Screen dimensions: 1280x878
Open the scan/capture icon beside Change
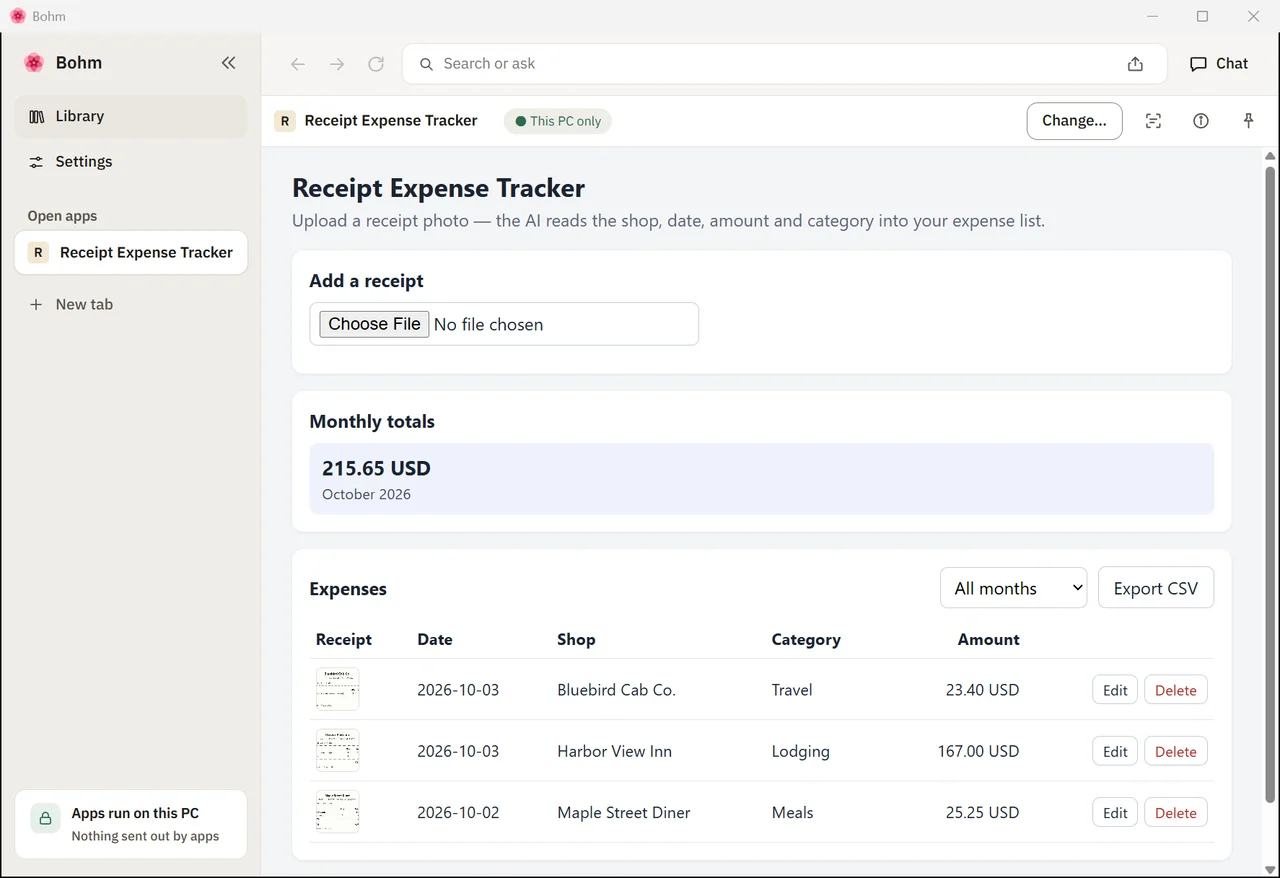[1153, 121]
